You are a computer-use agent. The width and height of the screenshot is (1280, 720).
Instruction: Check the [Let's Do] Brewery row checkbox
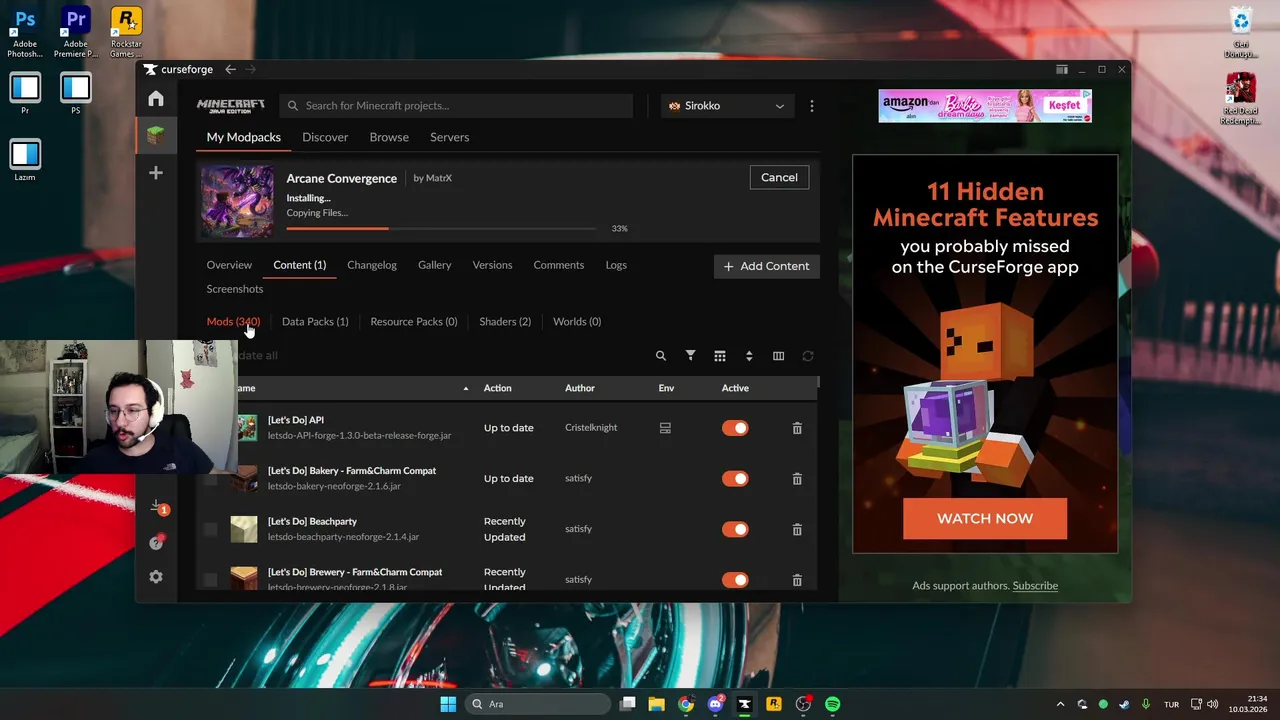(210, 580)
